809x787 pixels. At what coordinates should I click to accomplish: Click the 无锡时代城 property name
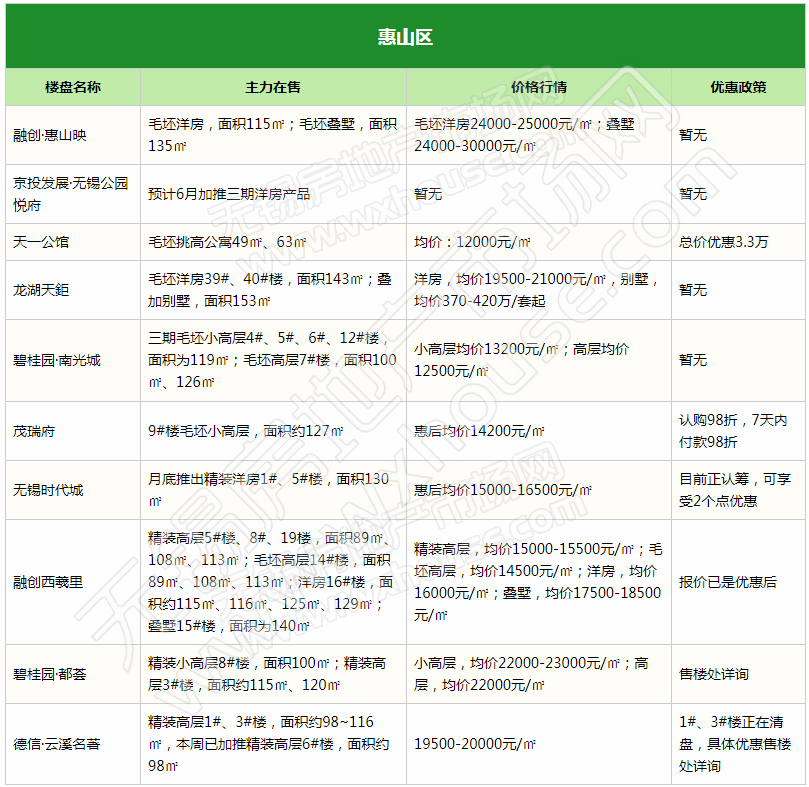(x=48, y=490)
